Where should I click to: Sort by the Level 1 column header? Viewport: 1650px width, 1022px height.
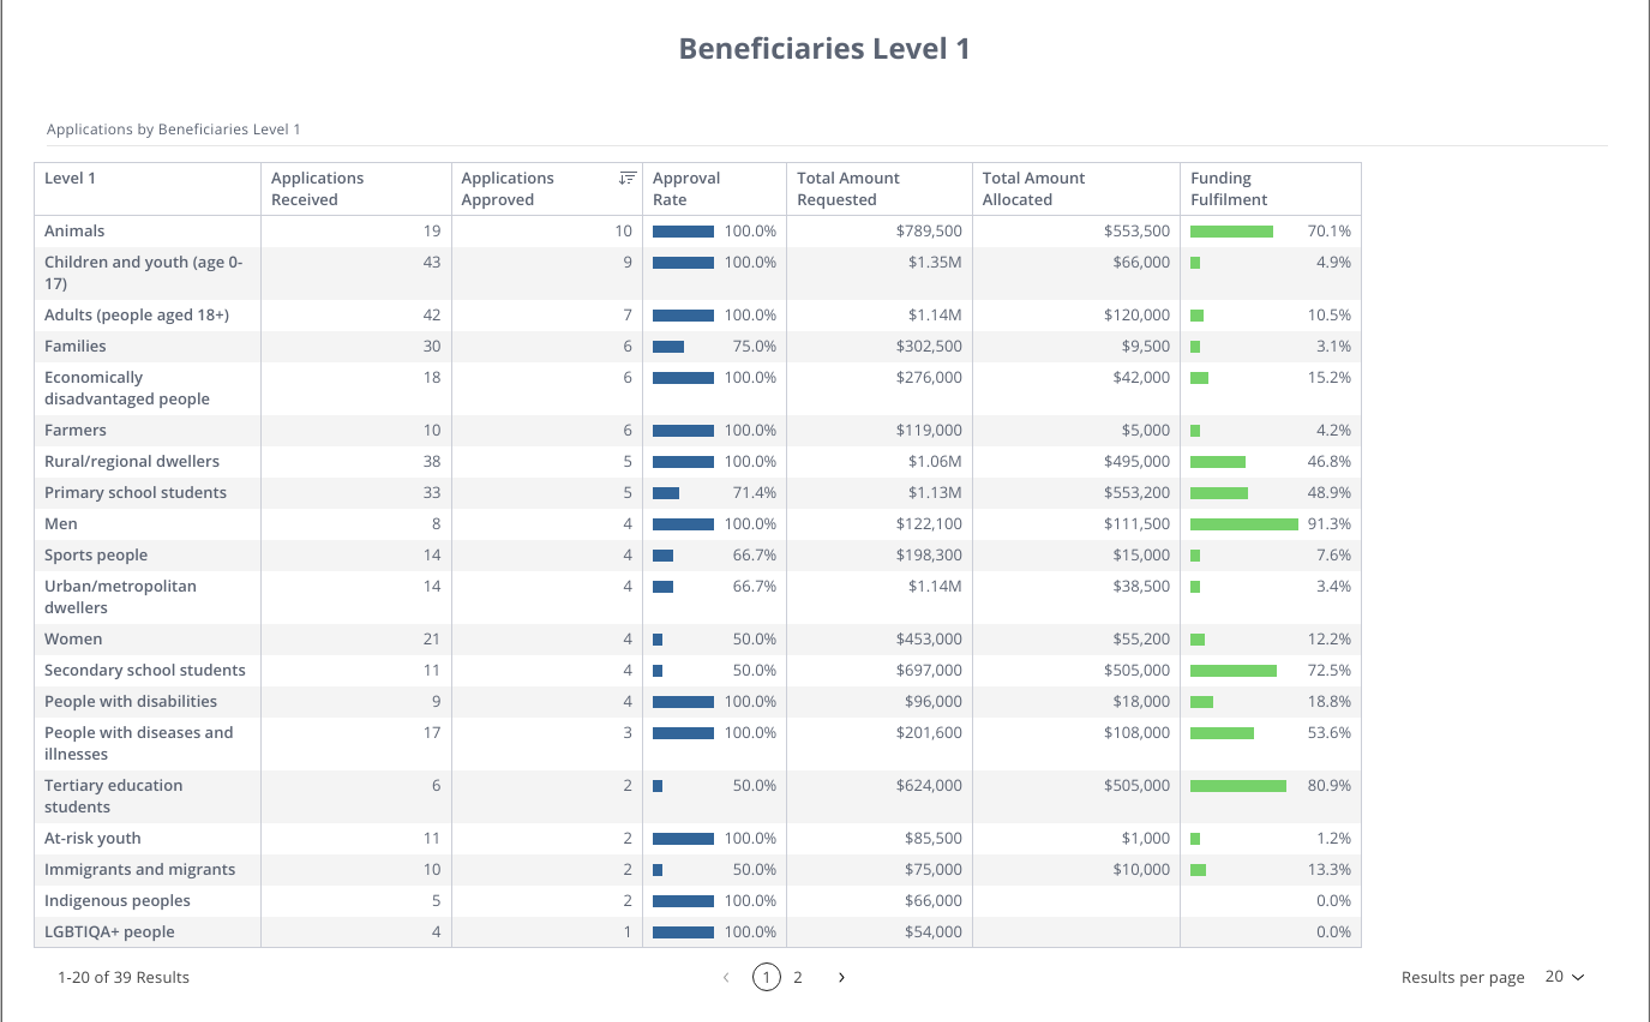coord(70,178)
